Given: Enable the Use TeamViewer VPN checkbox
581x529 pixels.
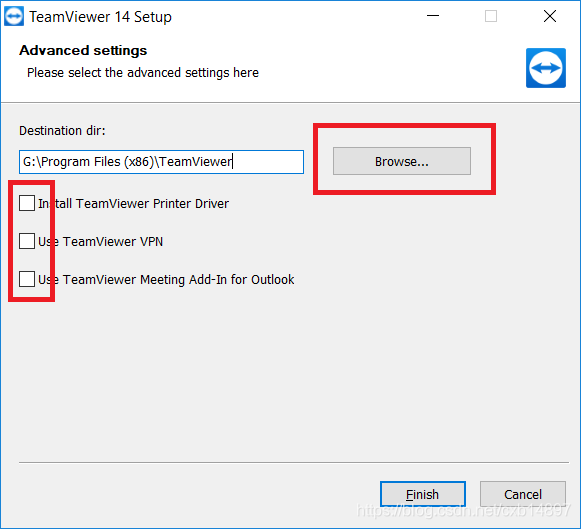Looking at the screenshot, I should pos(27,241).
